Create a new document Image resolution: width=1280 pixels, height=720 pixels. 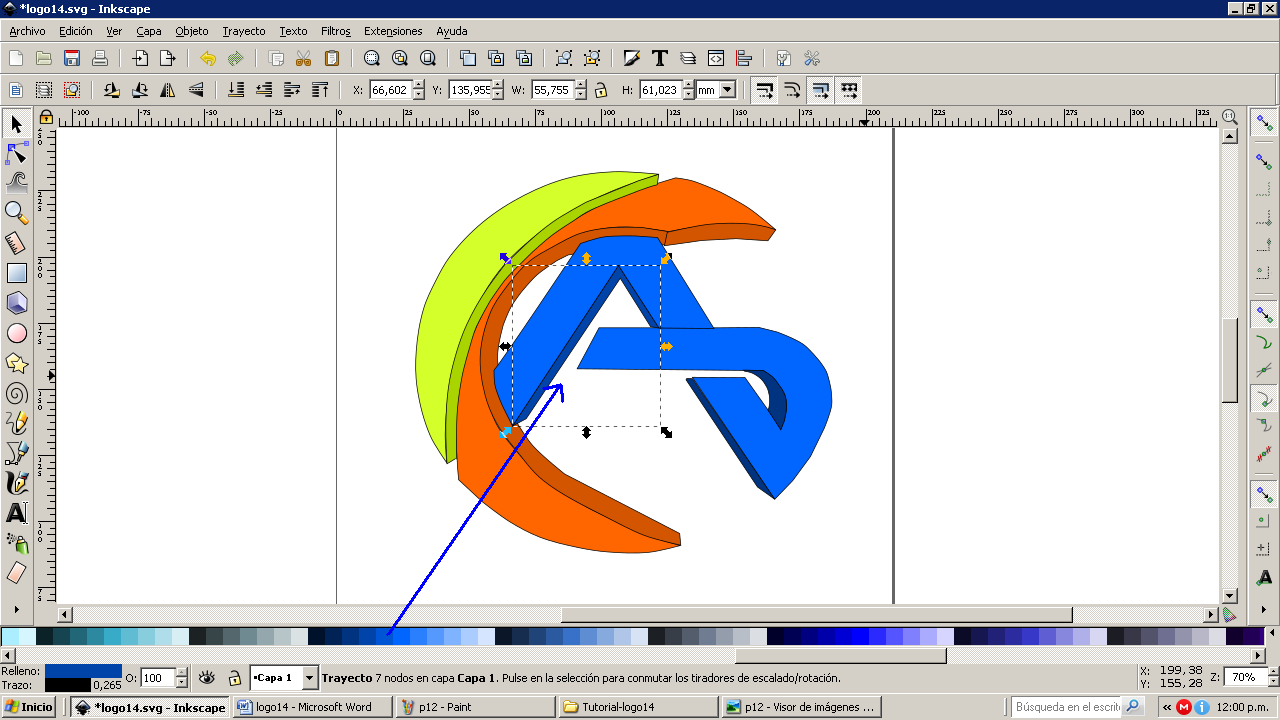tap(16, 58)
